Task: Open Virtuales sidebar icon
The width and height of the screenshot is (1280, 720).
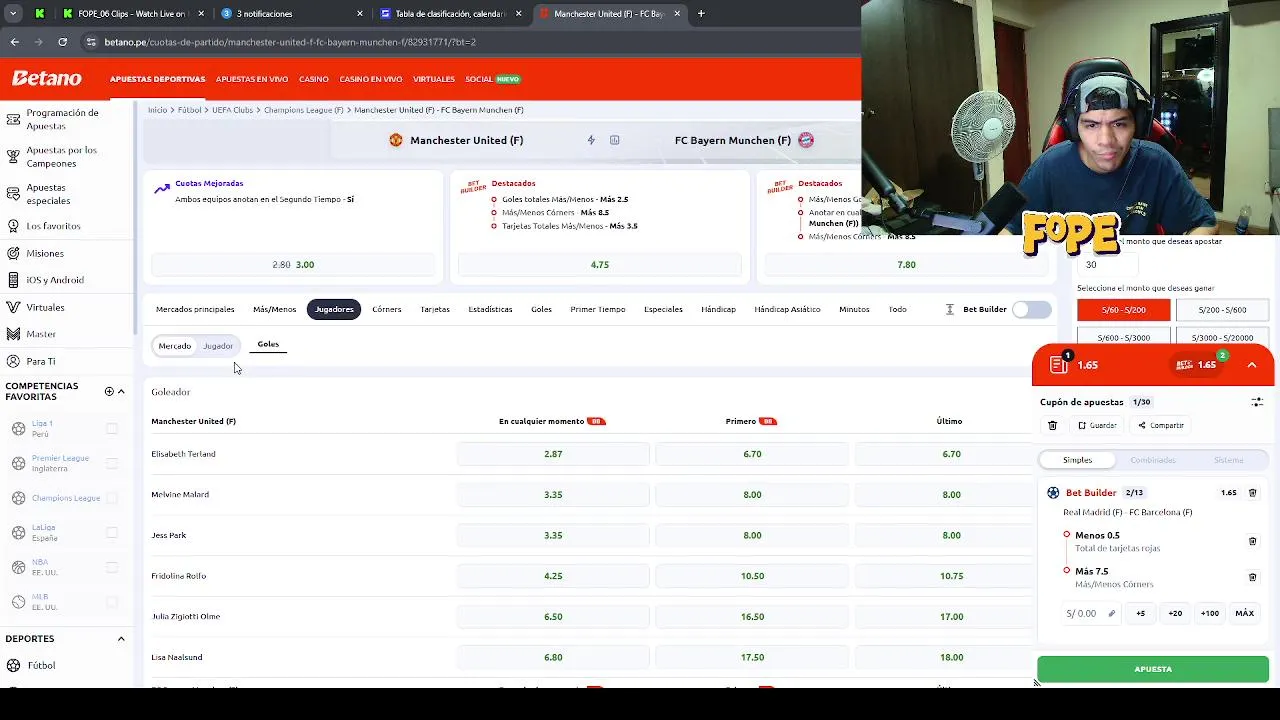Action: pyautogui.click(x=13, y=307)
